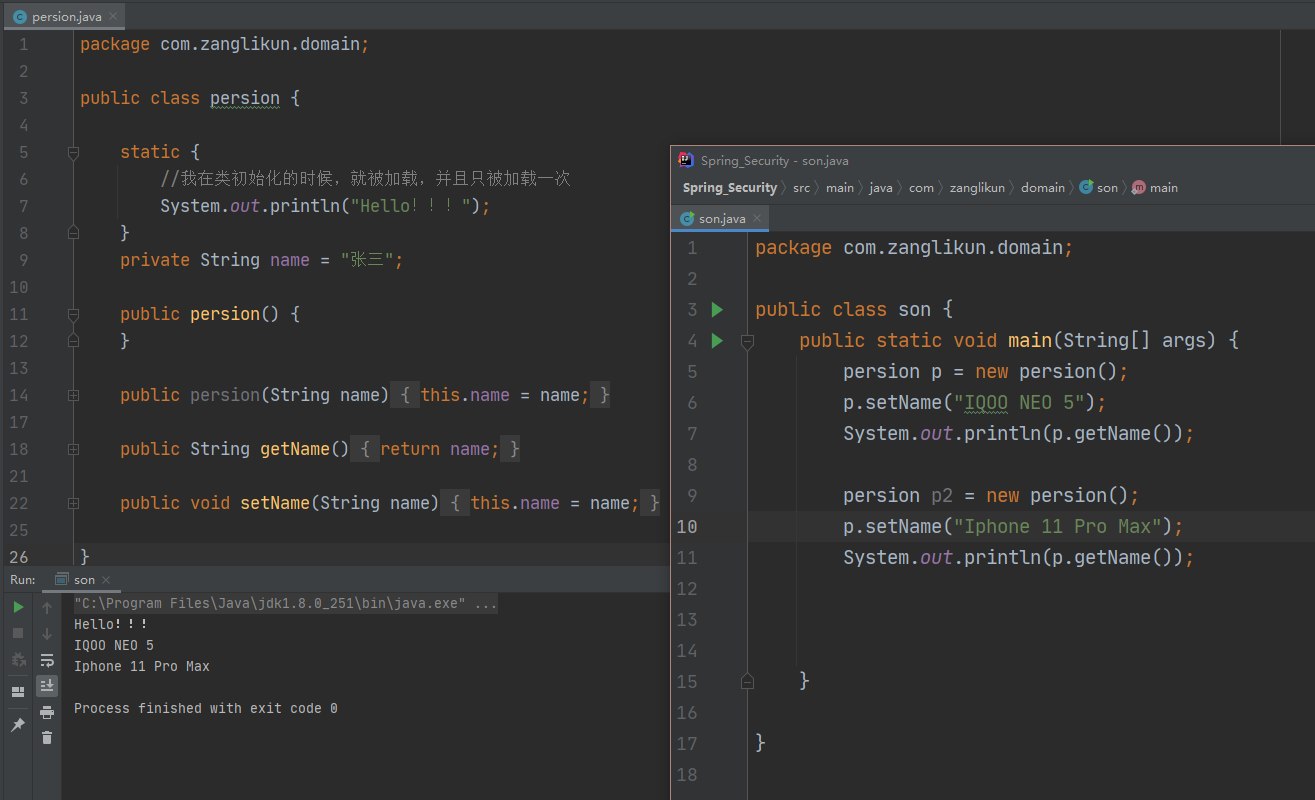
Task: Click the run gutter arrow beside main method
Action: point(717,341)
